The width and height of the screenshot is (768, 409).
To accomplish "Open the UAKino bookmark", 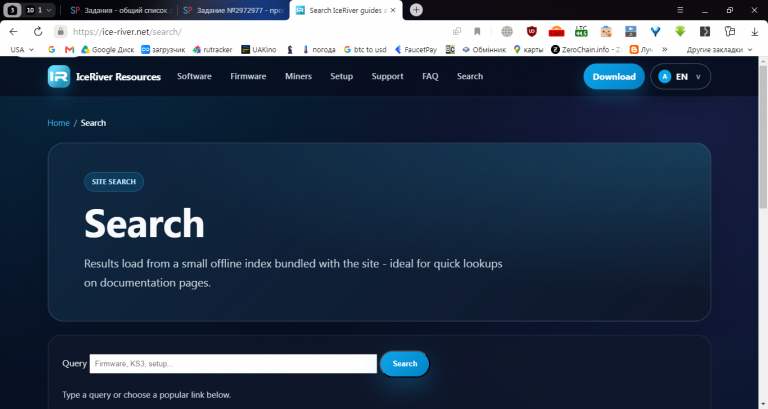I will click(259, 49).
